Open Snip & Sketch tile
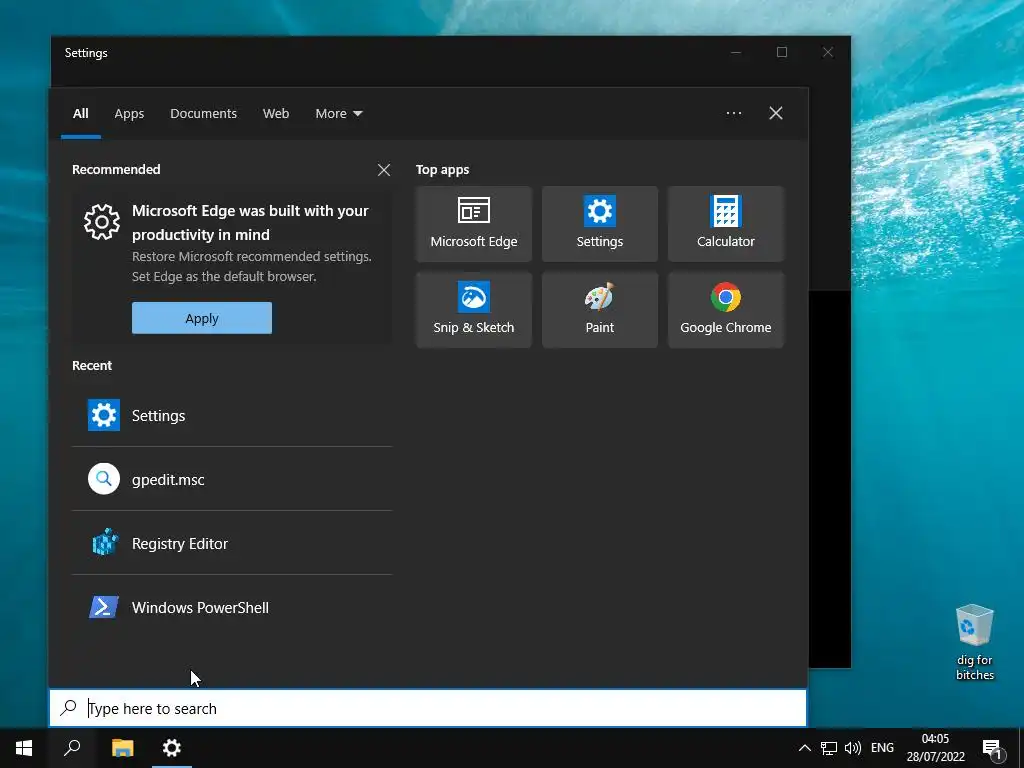 click(x=473, y=310)
